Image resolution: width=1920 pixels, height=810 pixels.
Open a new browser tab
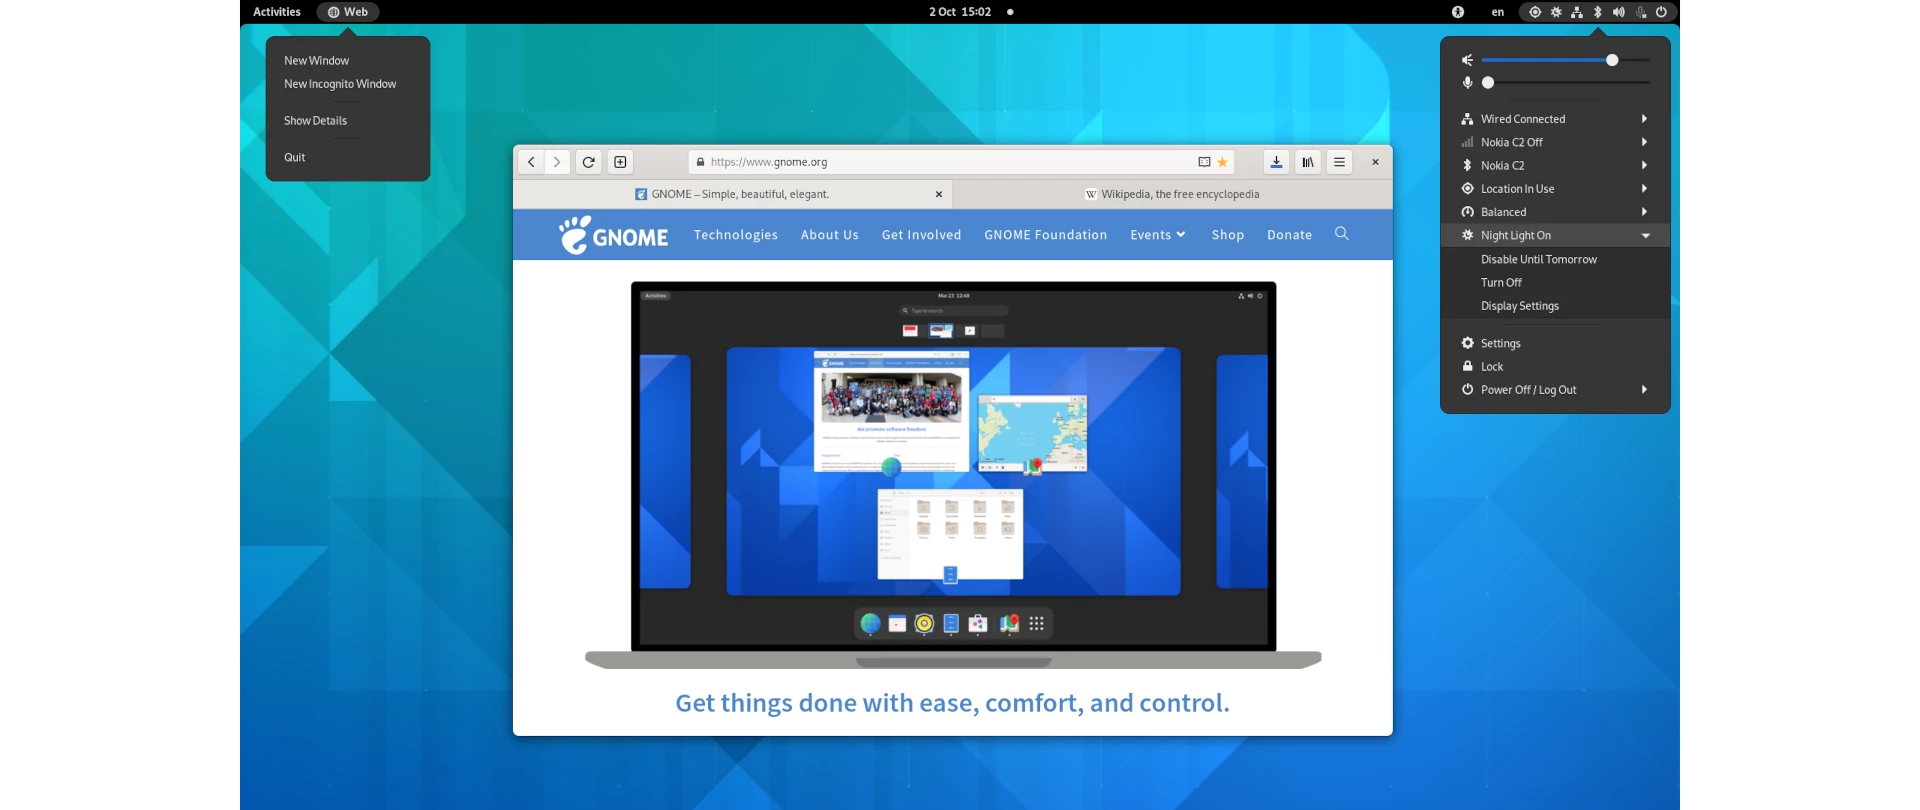pos(620,162)
